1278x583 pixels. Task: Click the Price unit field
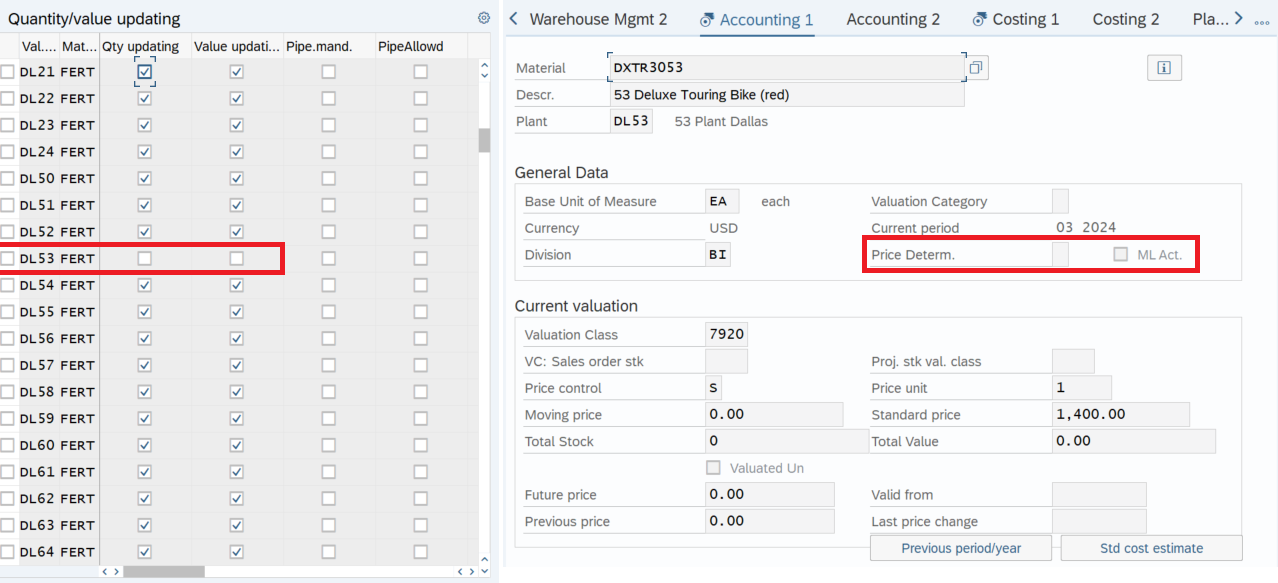click(x=1082, y=388)
